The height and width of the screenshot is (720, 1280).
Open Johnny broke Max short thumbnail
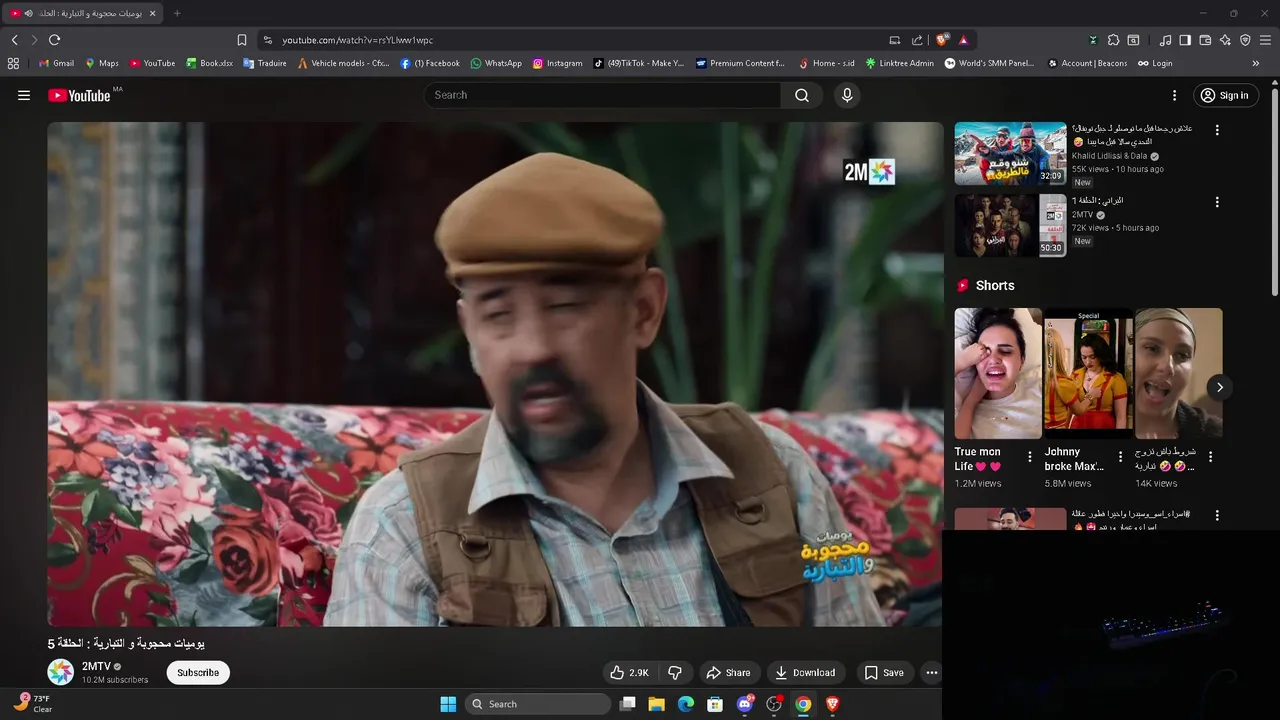coord(1088,373)
